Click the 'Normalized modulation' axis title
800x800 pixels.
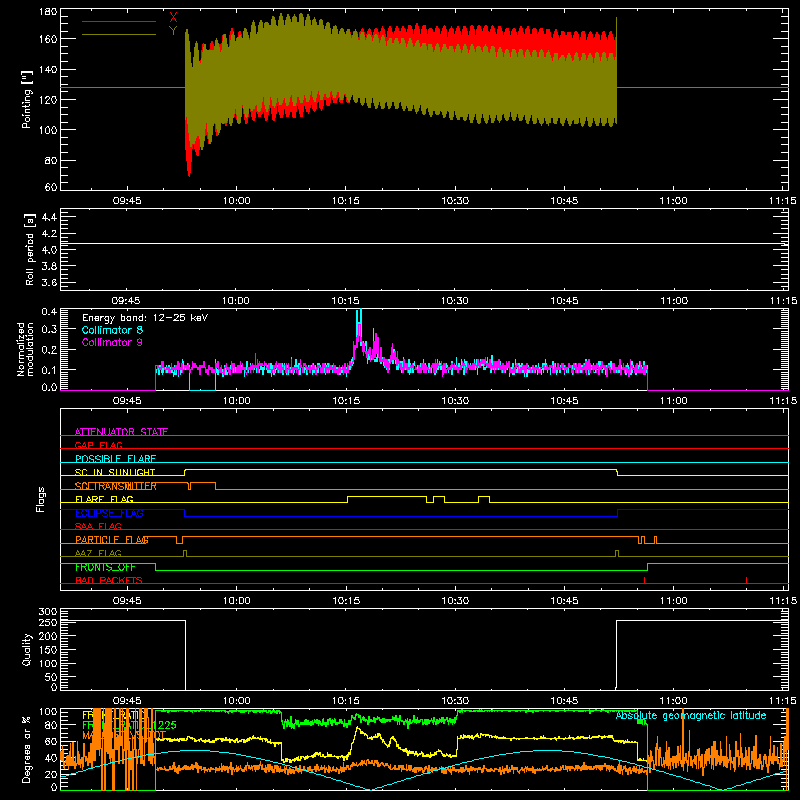[x=26, y=349]
